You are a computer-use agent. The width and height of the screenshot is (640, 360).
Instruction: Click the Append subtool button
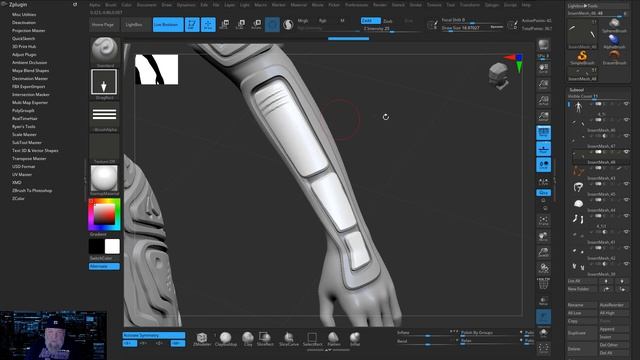pos(613,329)
